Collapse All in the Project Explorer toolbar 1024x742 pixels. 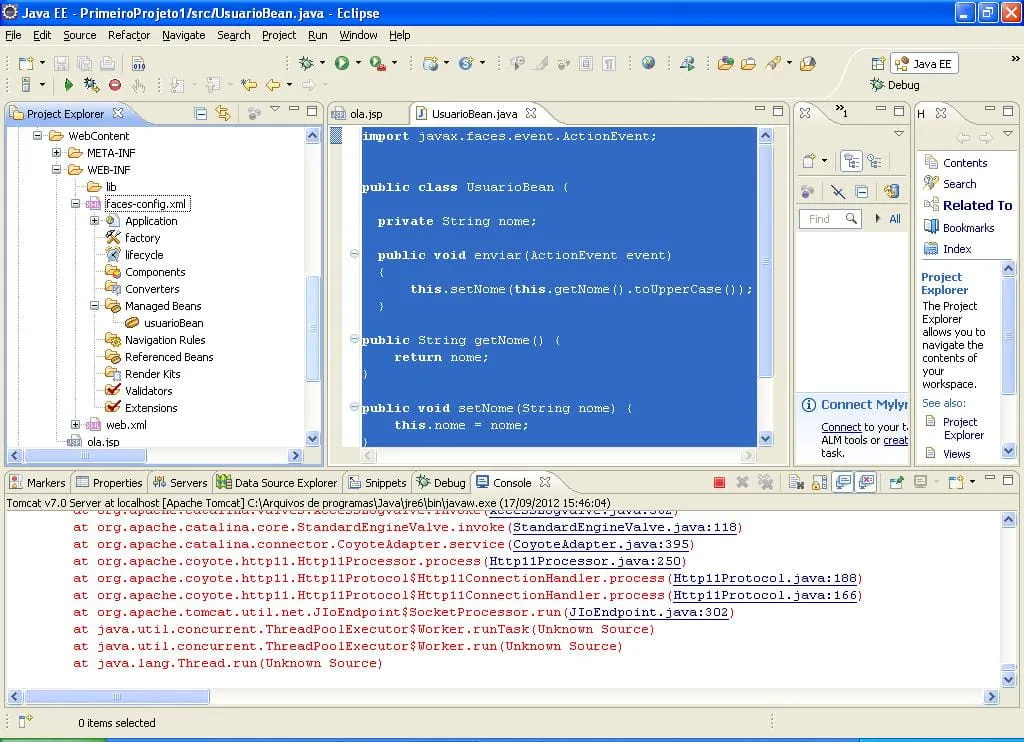[200, 114]
